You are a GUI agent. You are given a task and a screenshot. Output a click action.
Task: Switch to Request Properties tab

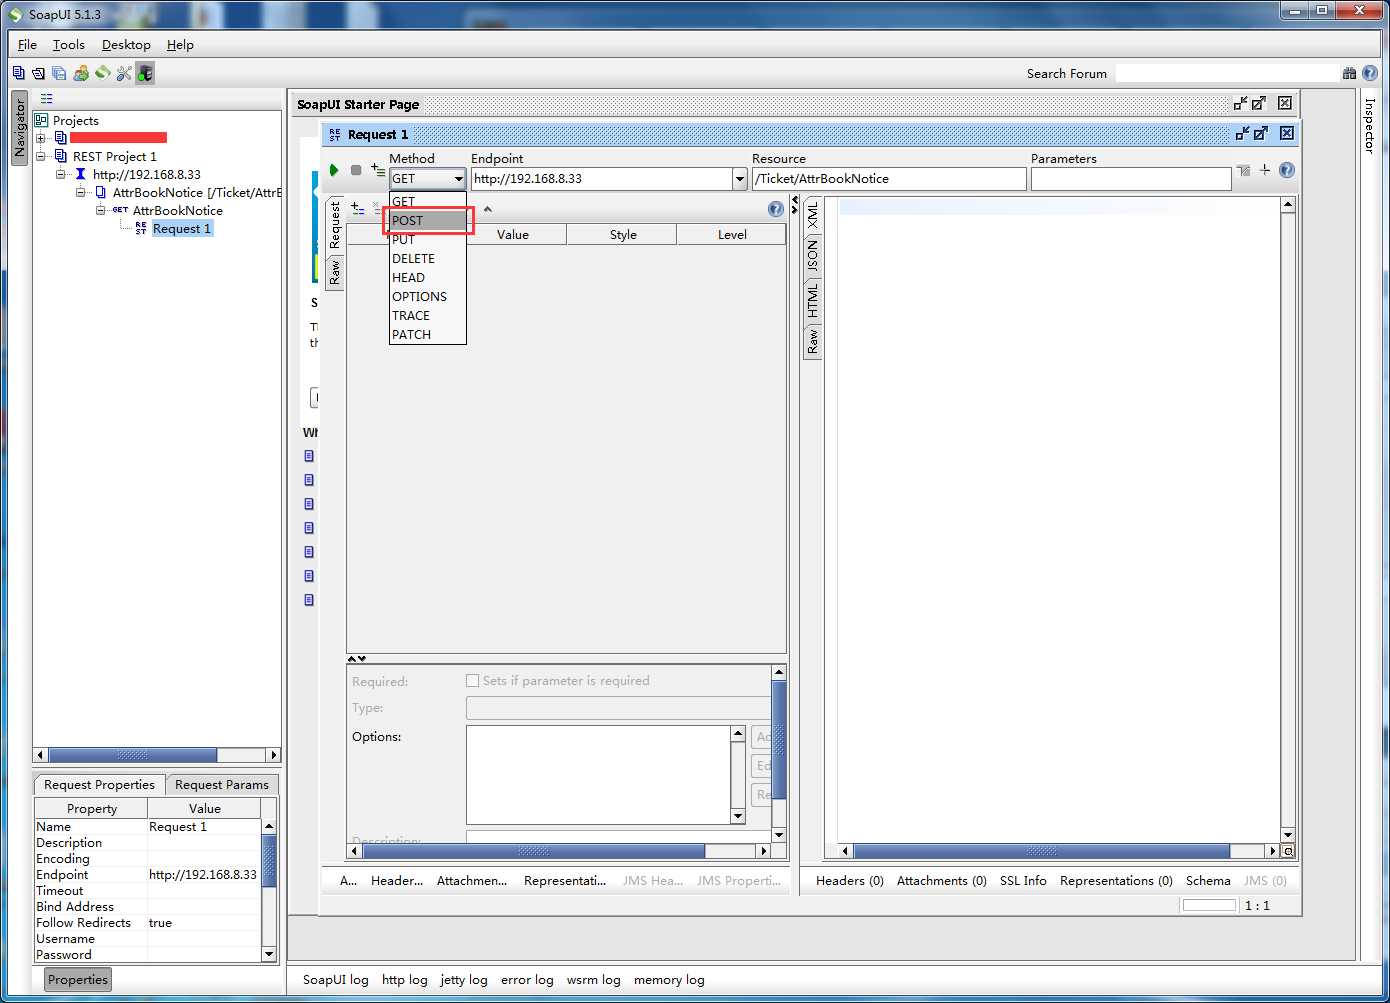coord(99,785)
